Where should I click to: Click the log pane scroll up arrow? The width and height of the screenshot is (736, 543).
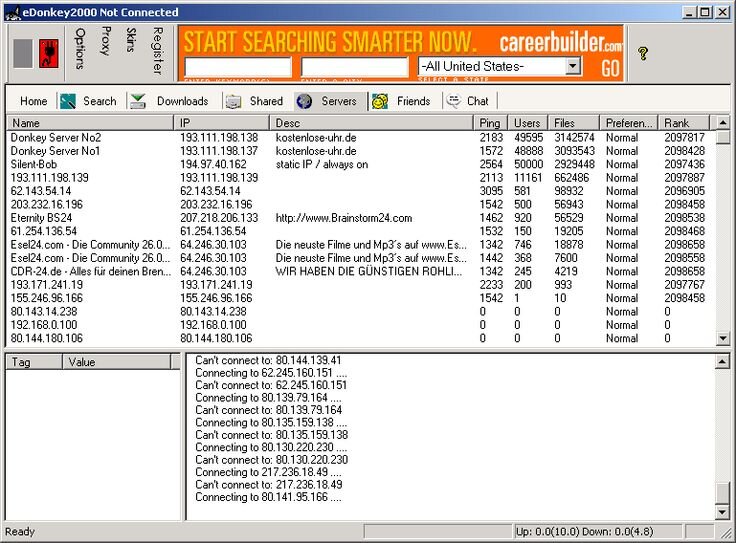(x=723, y=361)
